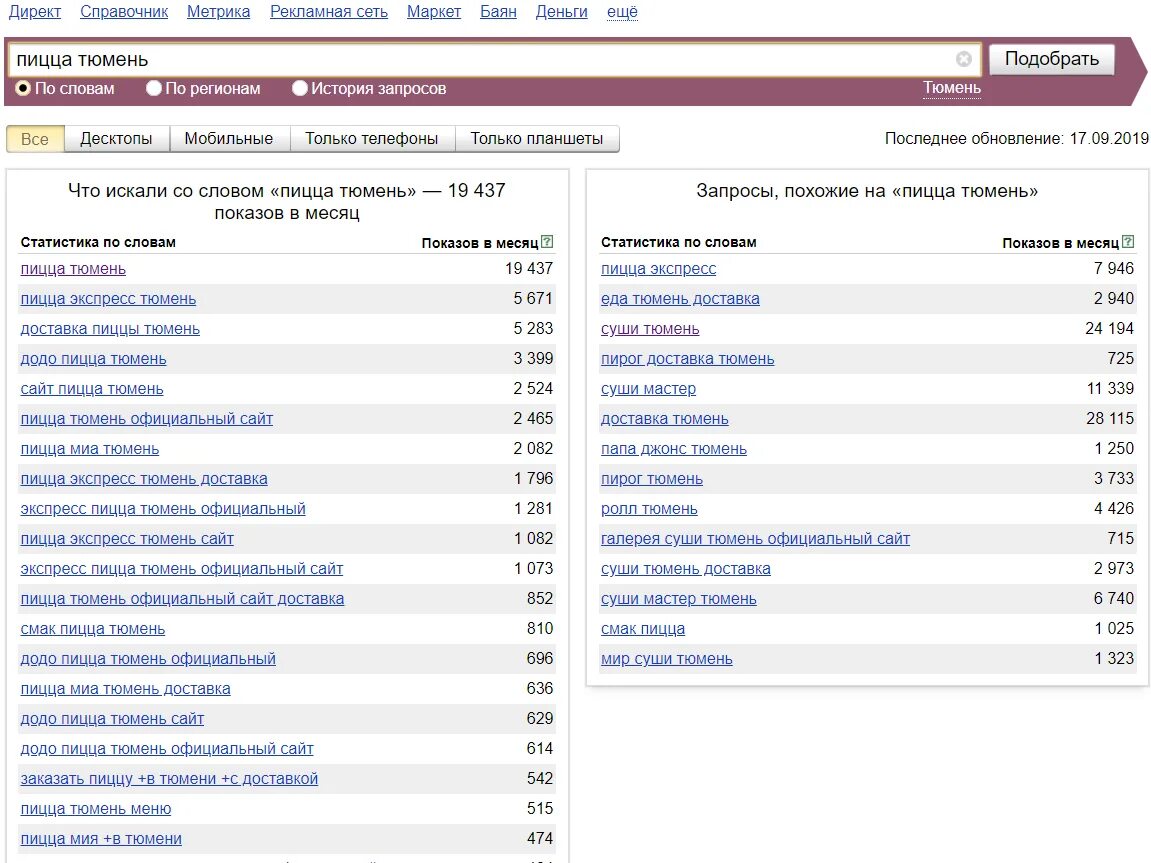Screen dimensions: 1151x863
Task: Open the 'экспресс пицца тюмень официальный' query
Action: tap(163, 509)
